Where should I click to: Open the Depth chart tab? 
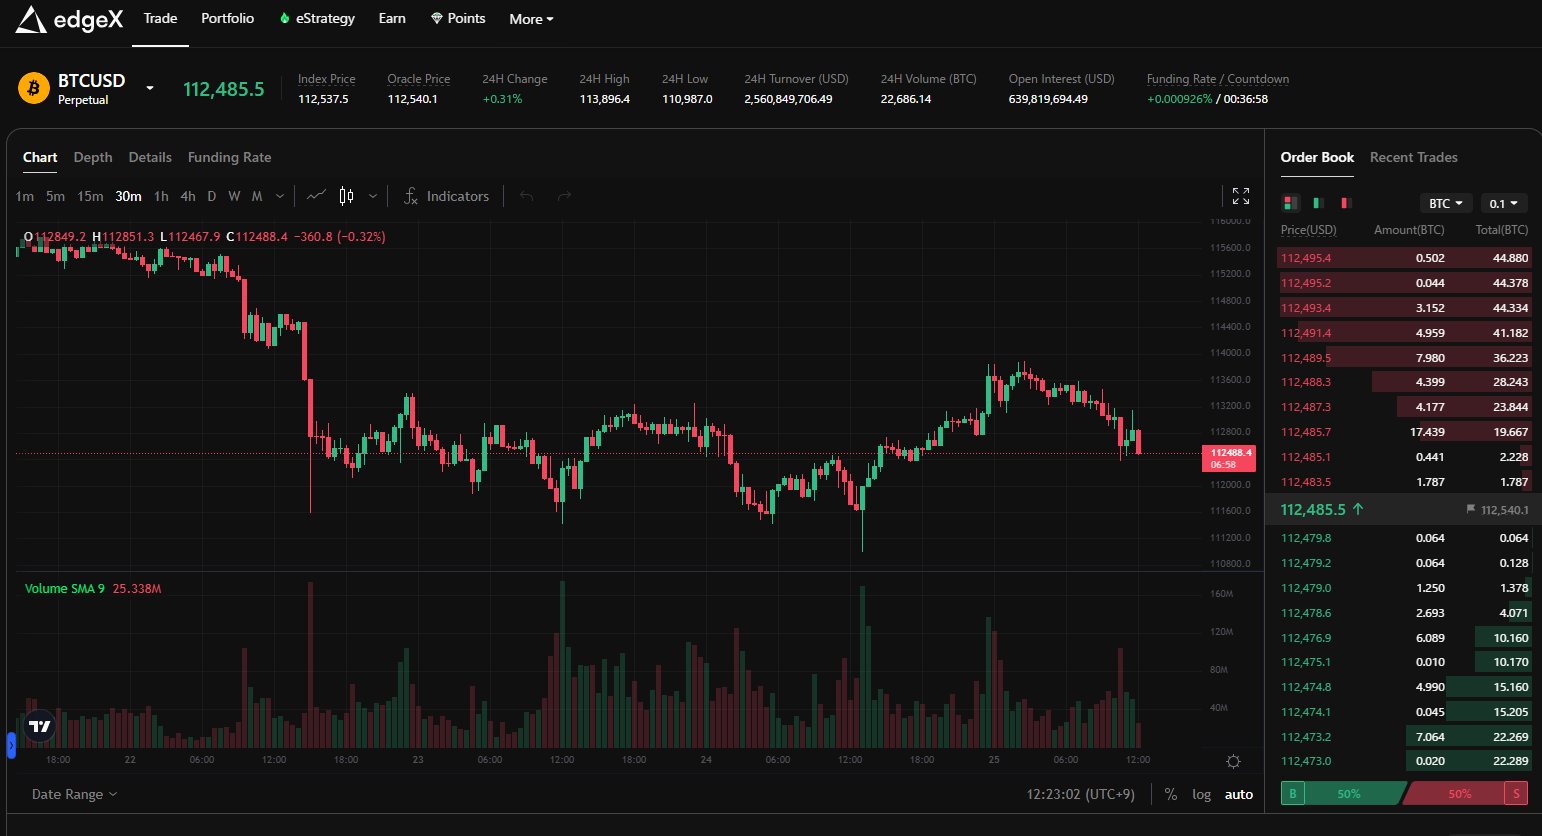[x=93, y=157]
